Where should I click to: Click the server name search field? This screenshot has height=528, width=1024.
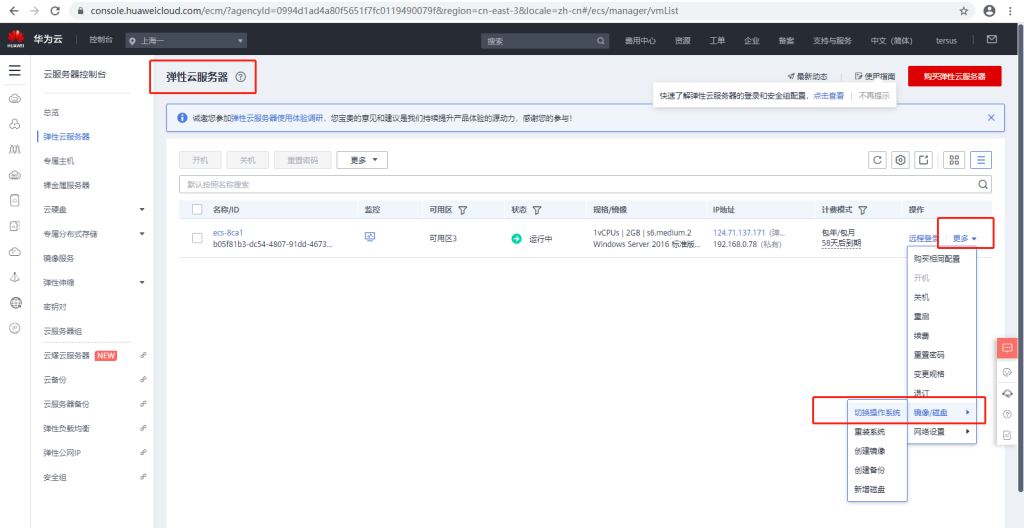point(585,184)
